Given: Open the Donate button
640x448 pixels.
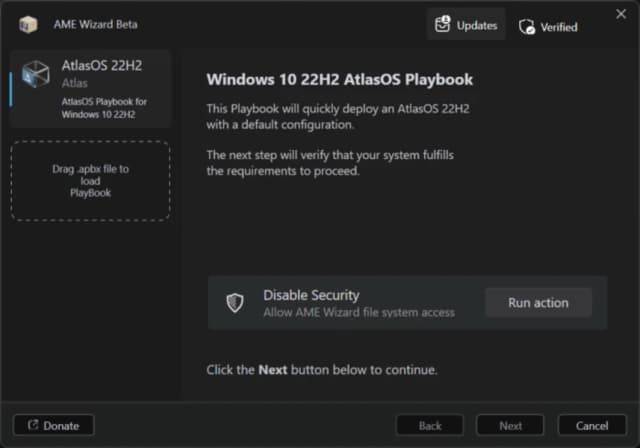Looking at the screenshot, I should pyautogui.click(x=53, y=426).
